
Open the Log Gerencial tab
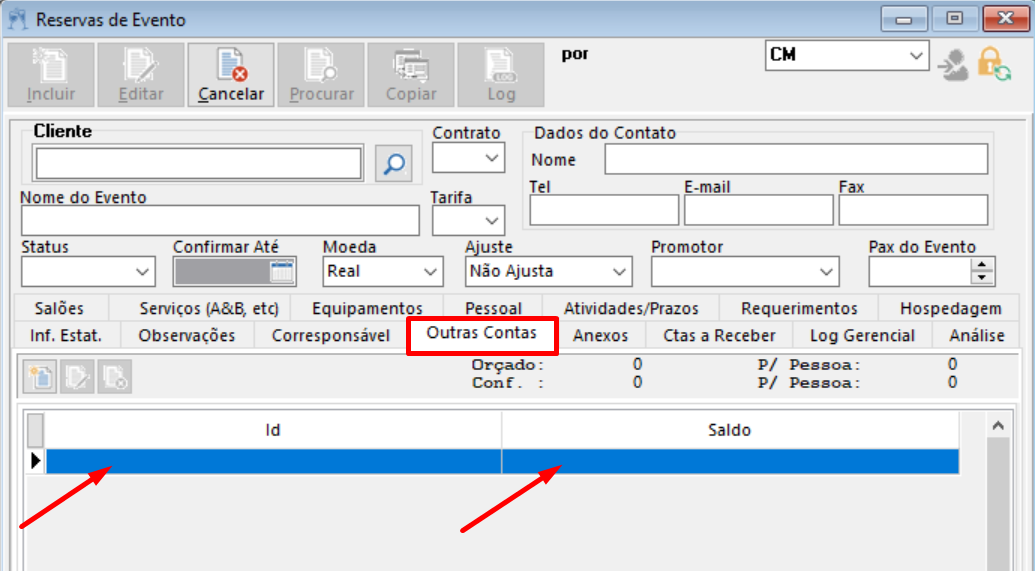862,335
